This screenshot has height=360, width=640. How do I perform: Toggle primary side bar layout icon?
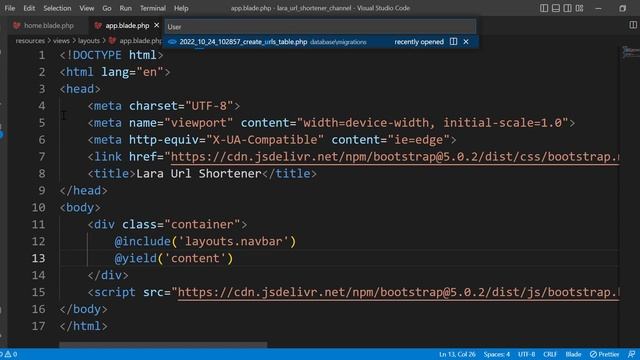pyautogui.click(x=544, y=8)
